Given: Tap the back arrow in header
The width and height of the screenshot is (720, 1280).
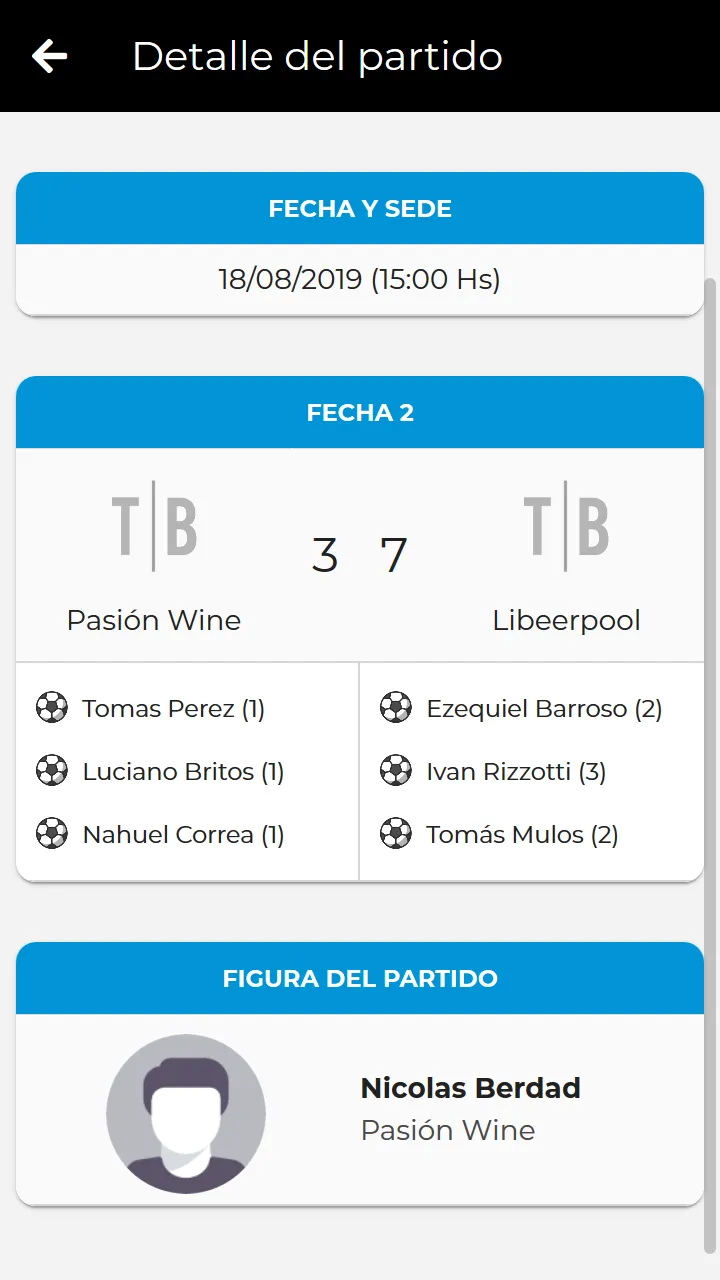Looking at the screenshot, I should [x=49, y=56].
